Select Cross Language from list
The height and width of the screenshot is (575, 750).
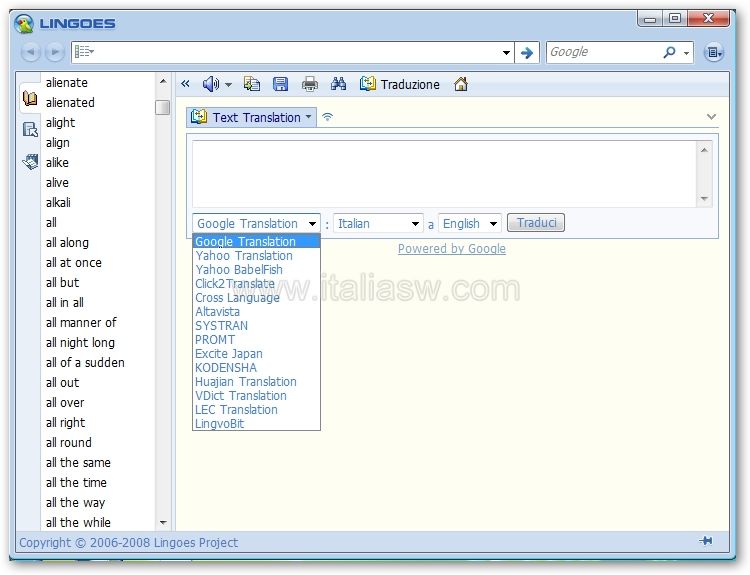pos(256,298)
